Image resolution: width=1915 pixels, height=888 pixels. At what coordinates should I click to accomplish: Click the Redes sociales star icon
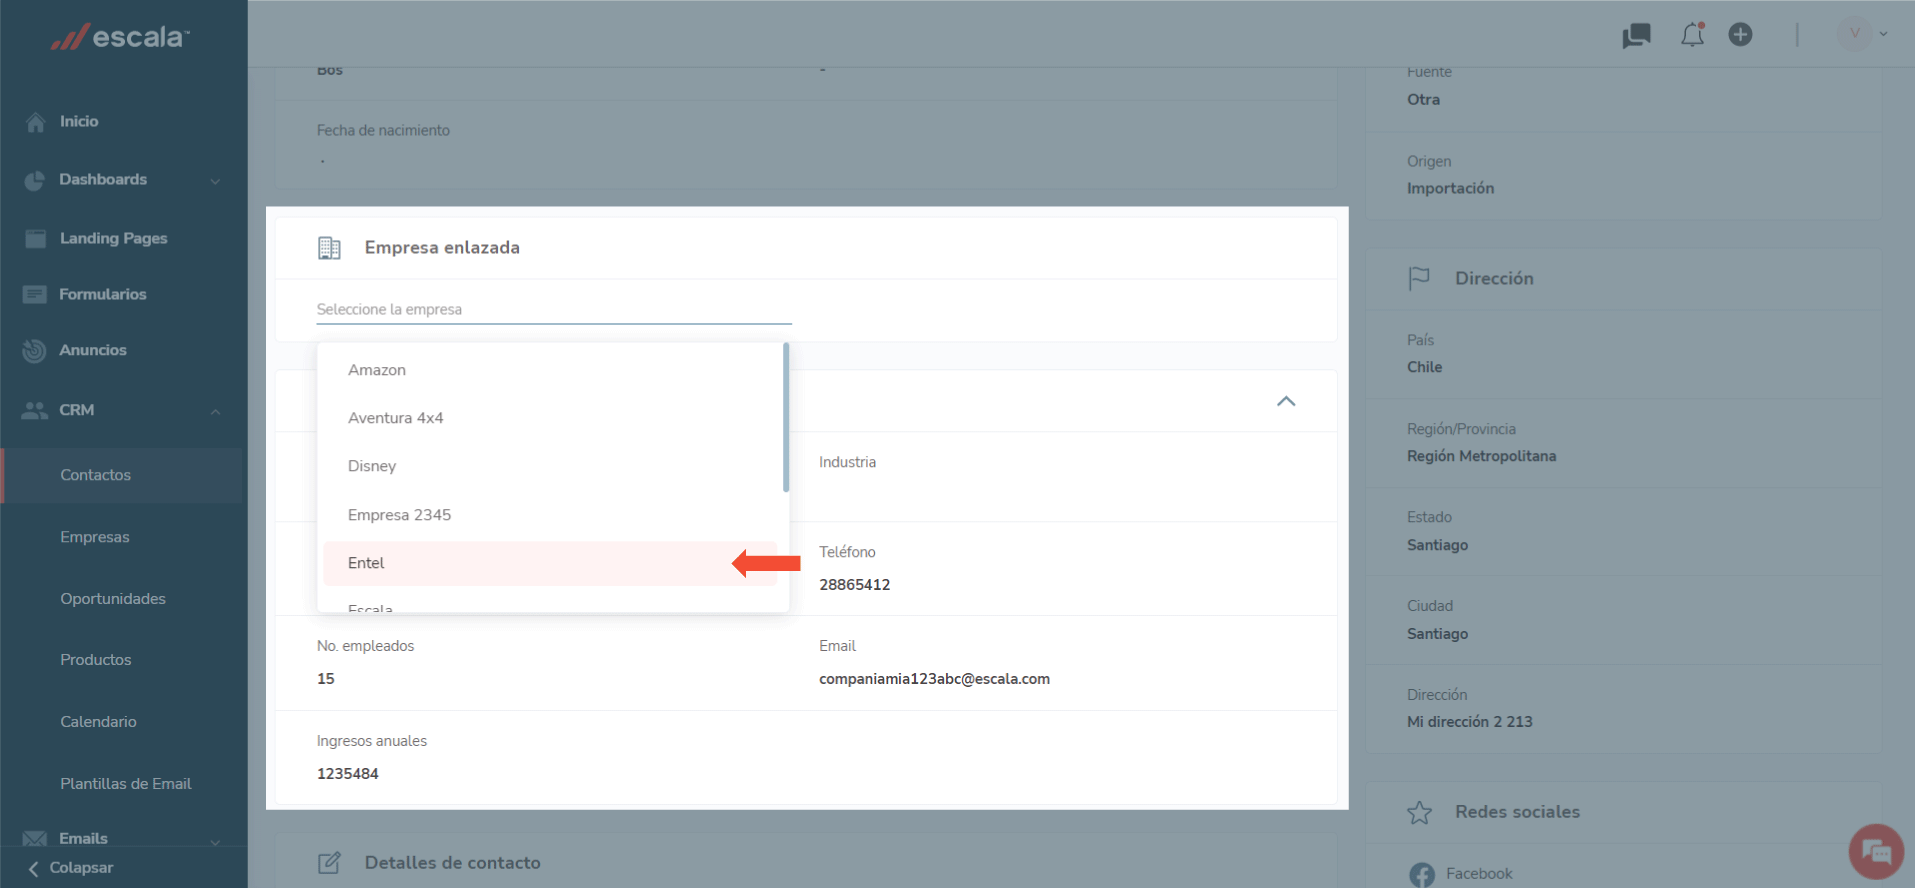point(1419,812)
